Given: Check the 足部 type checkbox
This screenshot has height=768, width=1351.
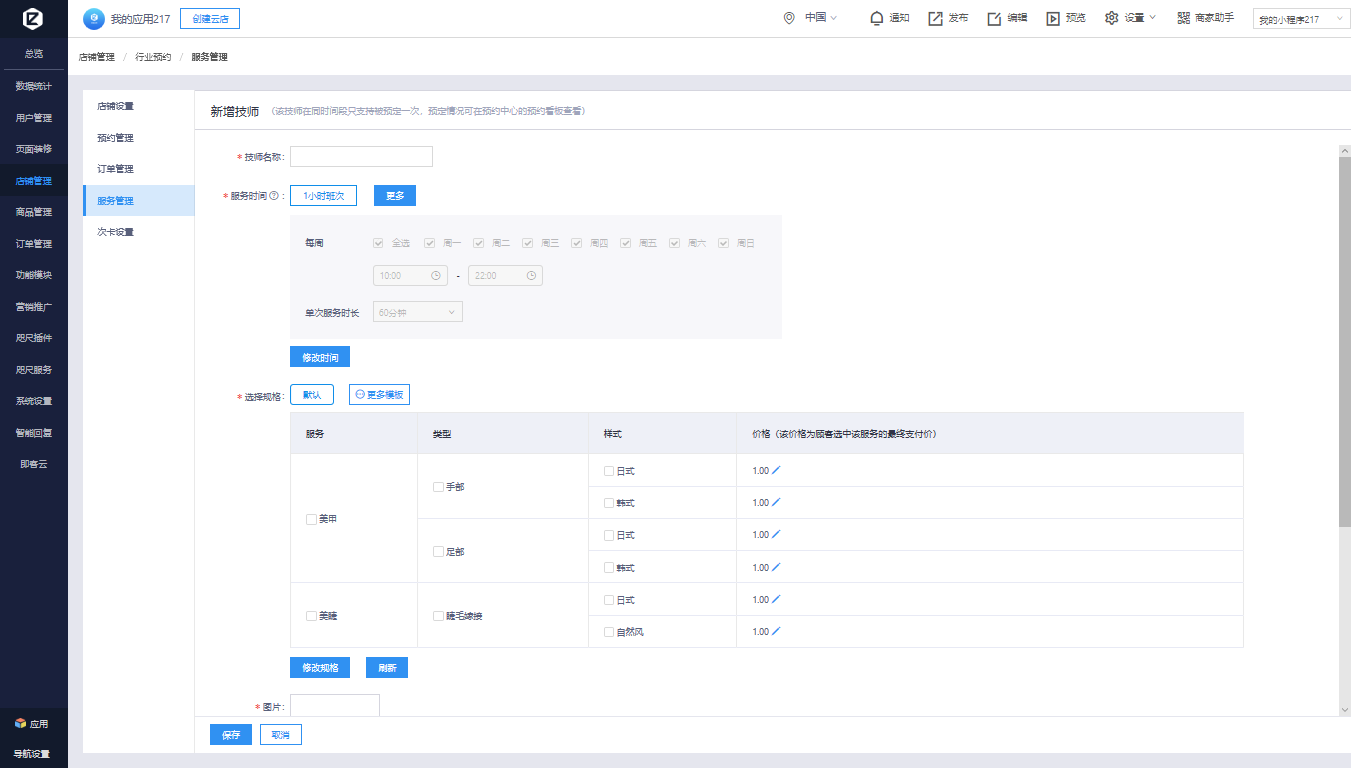Looking at the screenshot, I should [438, 551].
